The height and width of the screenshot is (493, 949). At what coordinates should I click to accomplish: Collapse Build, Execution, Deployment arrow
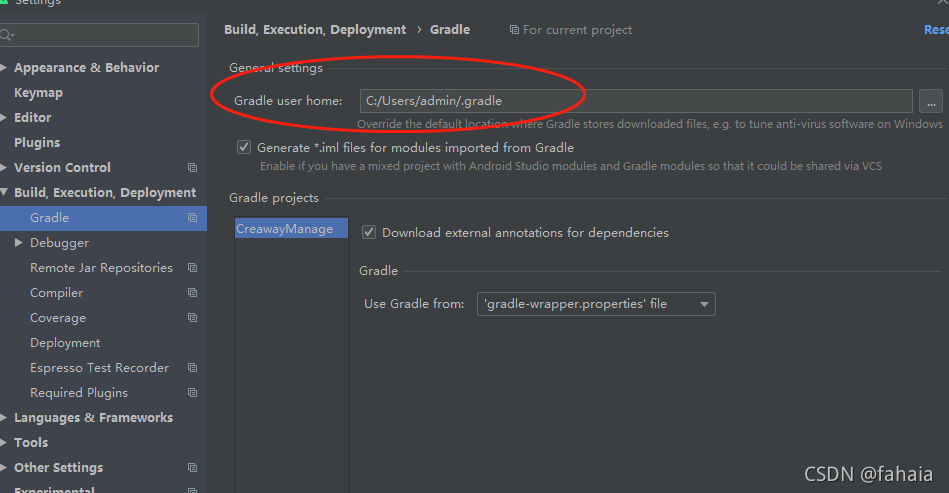click(x=4, y=192)
